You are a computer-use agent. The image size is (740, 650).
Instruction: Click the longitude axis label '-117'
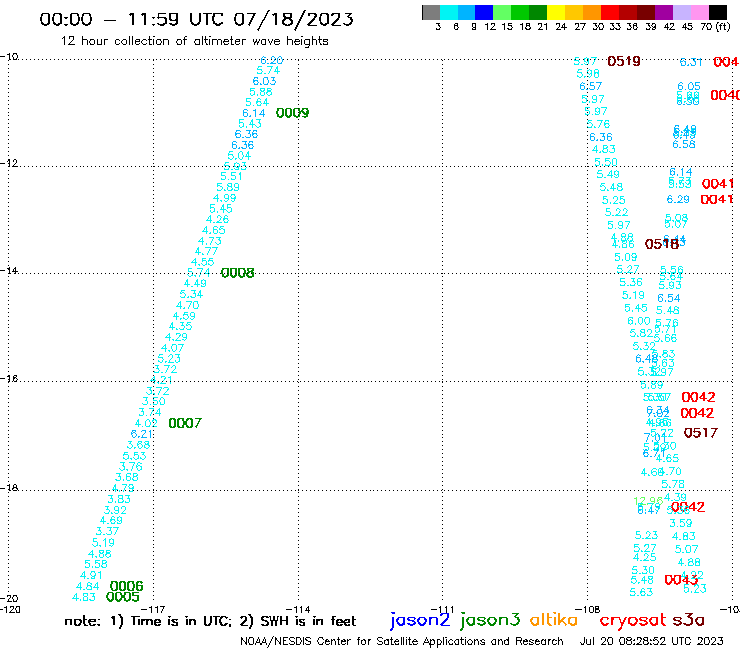point(153,609)
